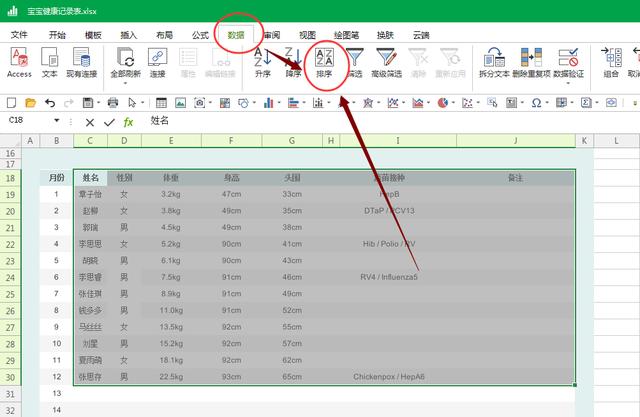Select column L header
The width and height of the screenshot is (640, 417).
[616, 141]
